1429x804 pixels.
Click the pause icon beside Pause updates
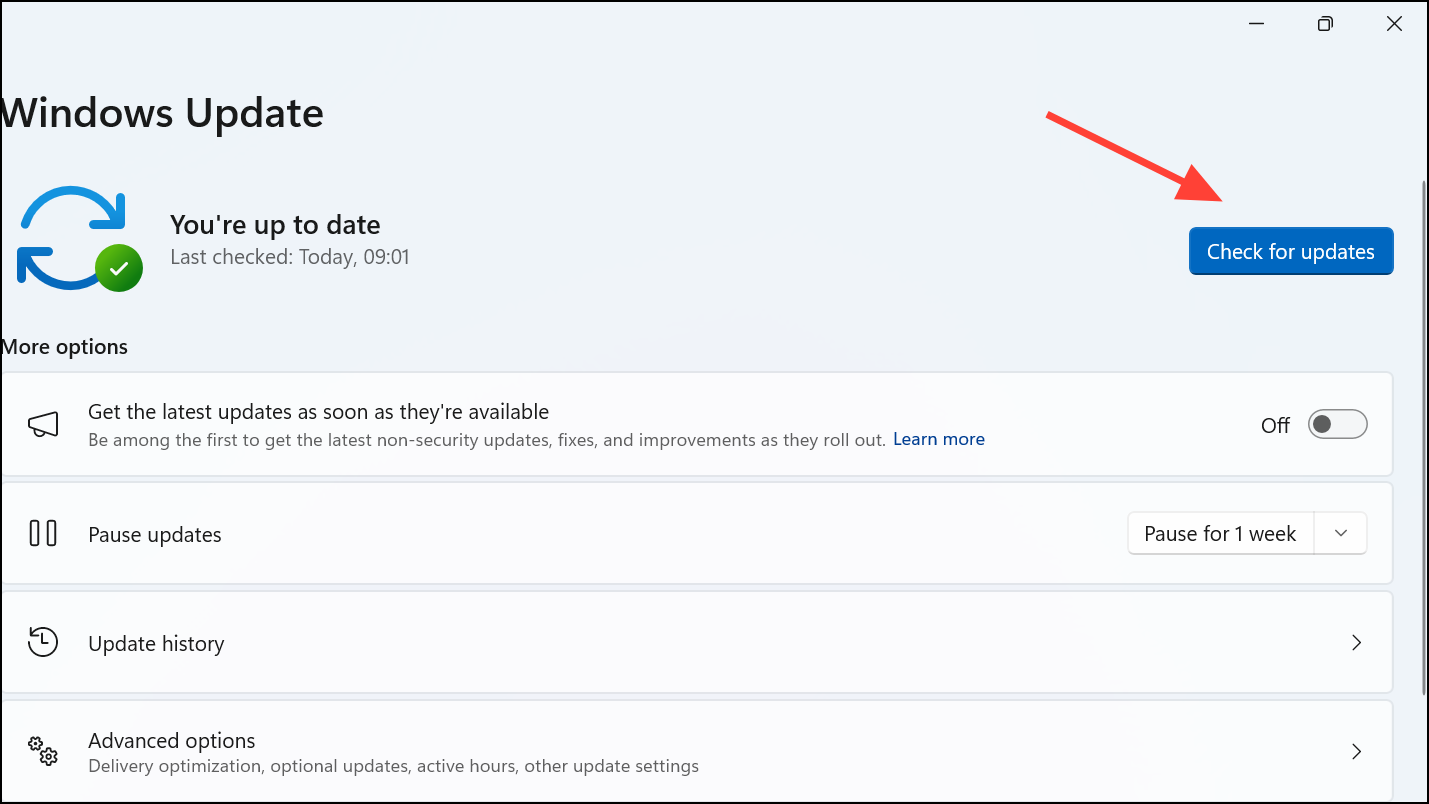[x=43, y=534]
